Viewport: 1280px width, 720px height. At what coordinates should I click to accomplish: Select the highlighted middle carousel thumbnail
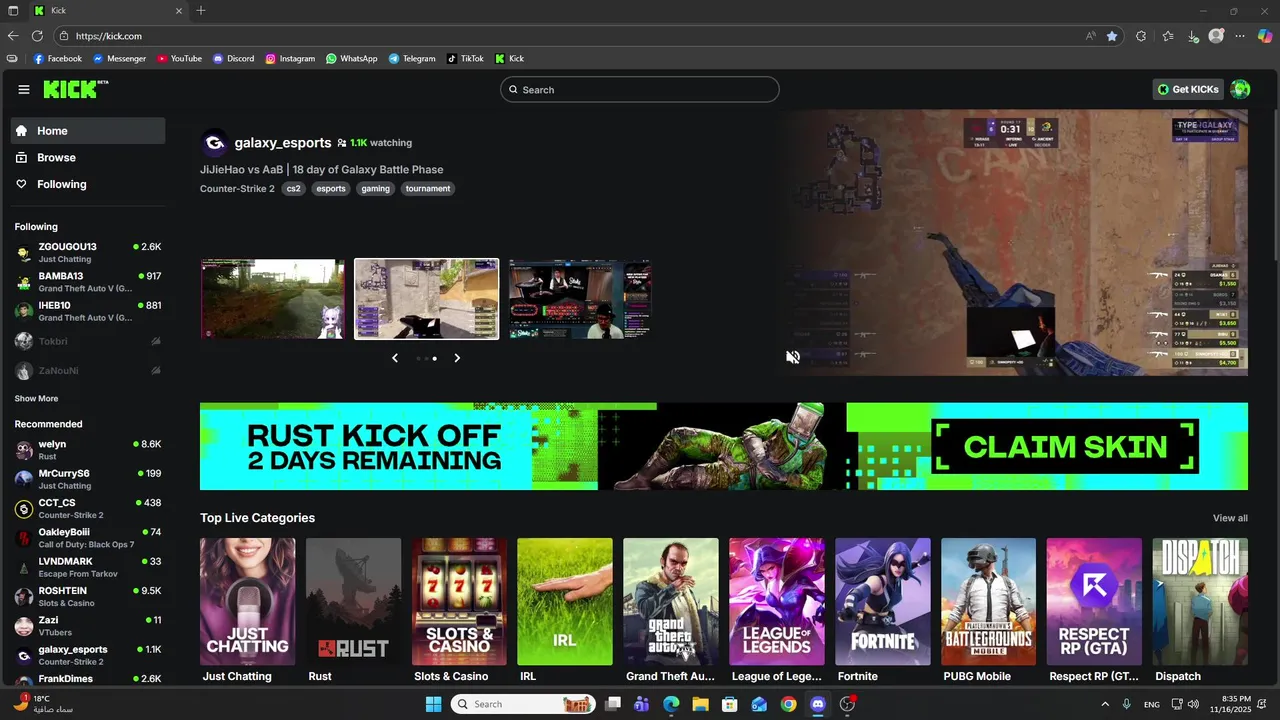tap(426, 299)
